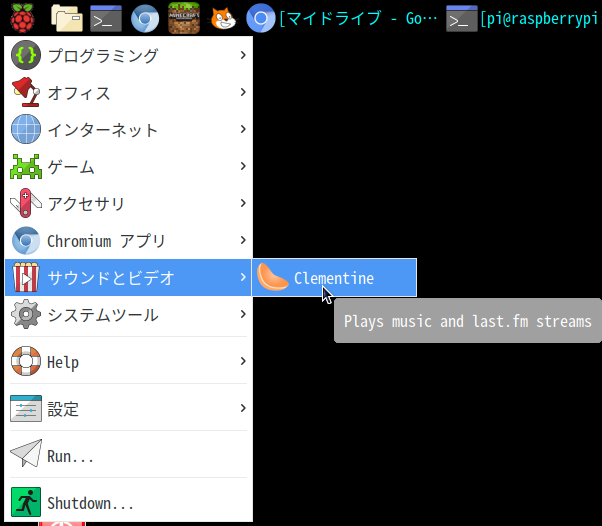The width and height of the screenshot is (602, 526).
Task: Open the Chromium アプリ menu category
Action: click(129, 241)
